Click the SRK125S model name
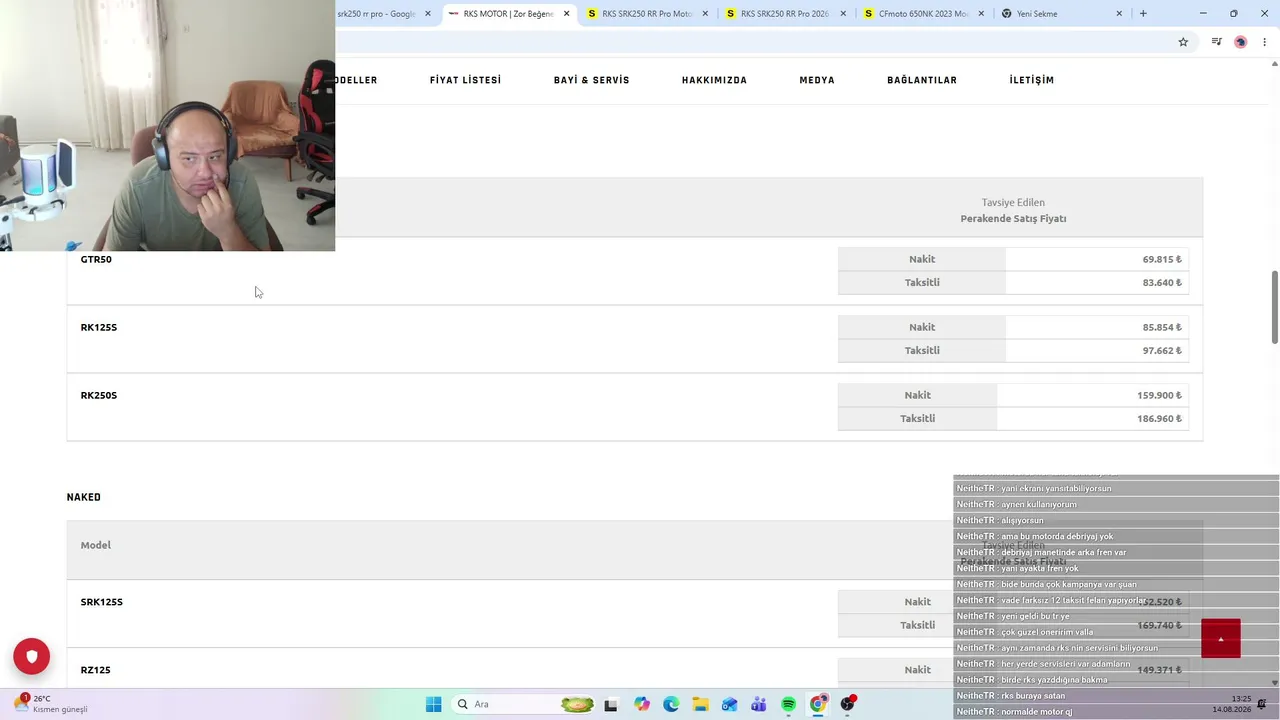Screen dimensions: 1280x720 (x=102, y=602)
